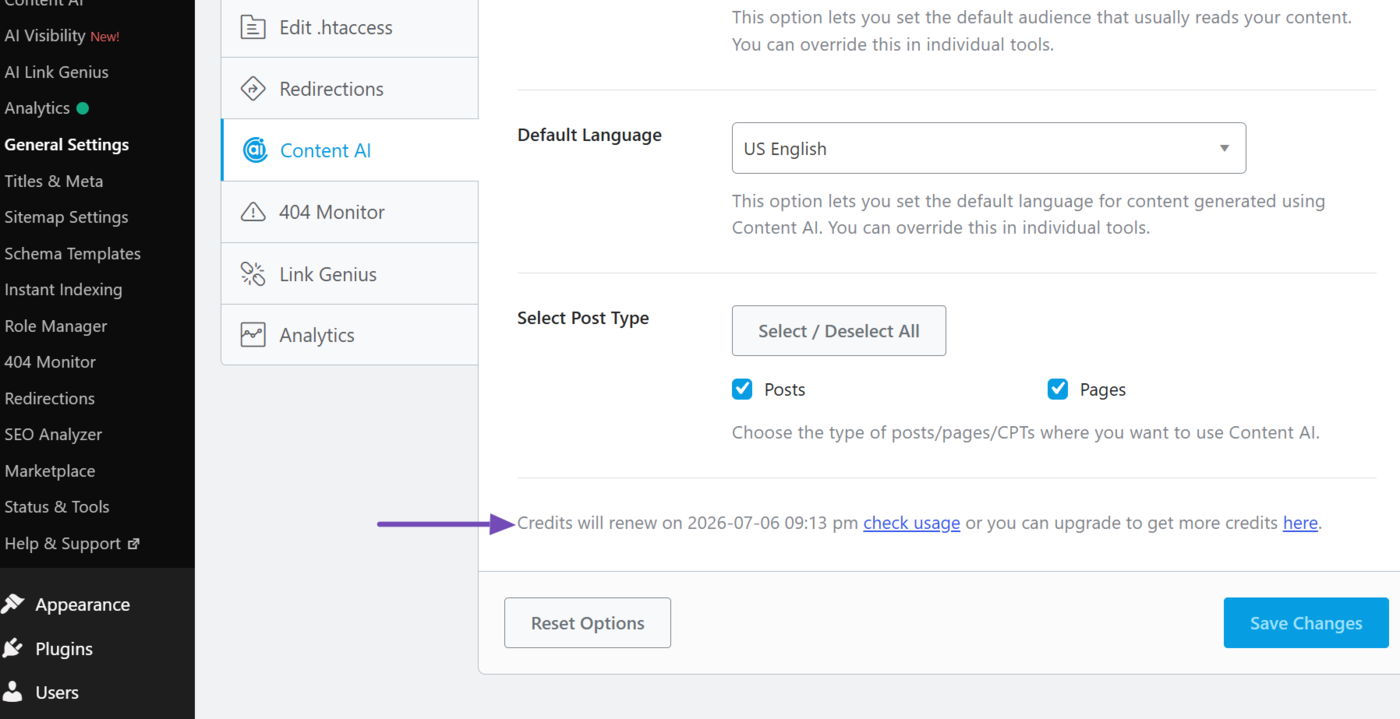
Task: Open the Edit .htaccess settings tab
Action: click(349, 27)
